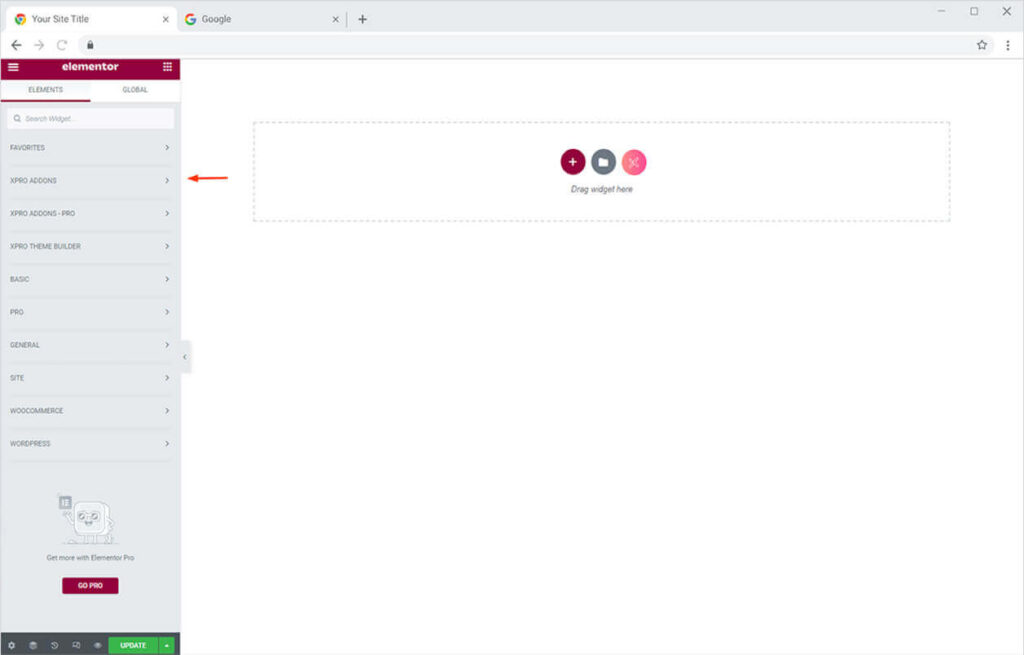This screenshot has width=1024, height=655.
Task: Click the green Update button
Action: tap(133, 645)
